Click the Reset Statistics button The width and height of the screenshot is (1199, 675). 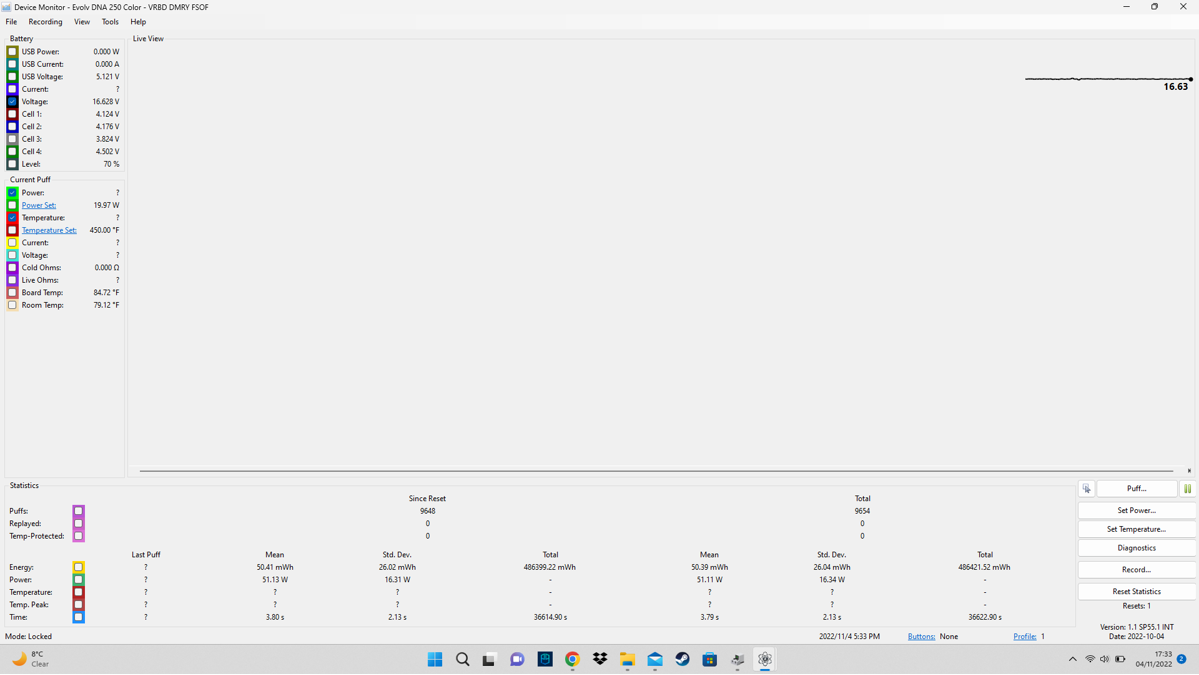click(x=1136, y=591)
